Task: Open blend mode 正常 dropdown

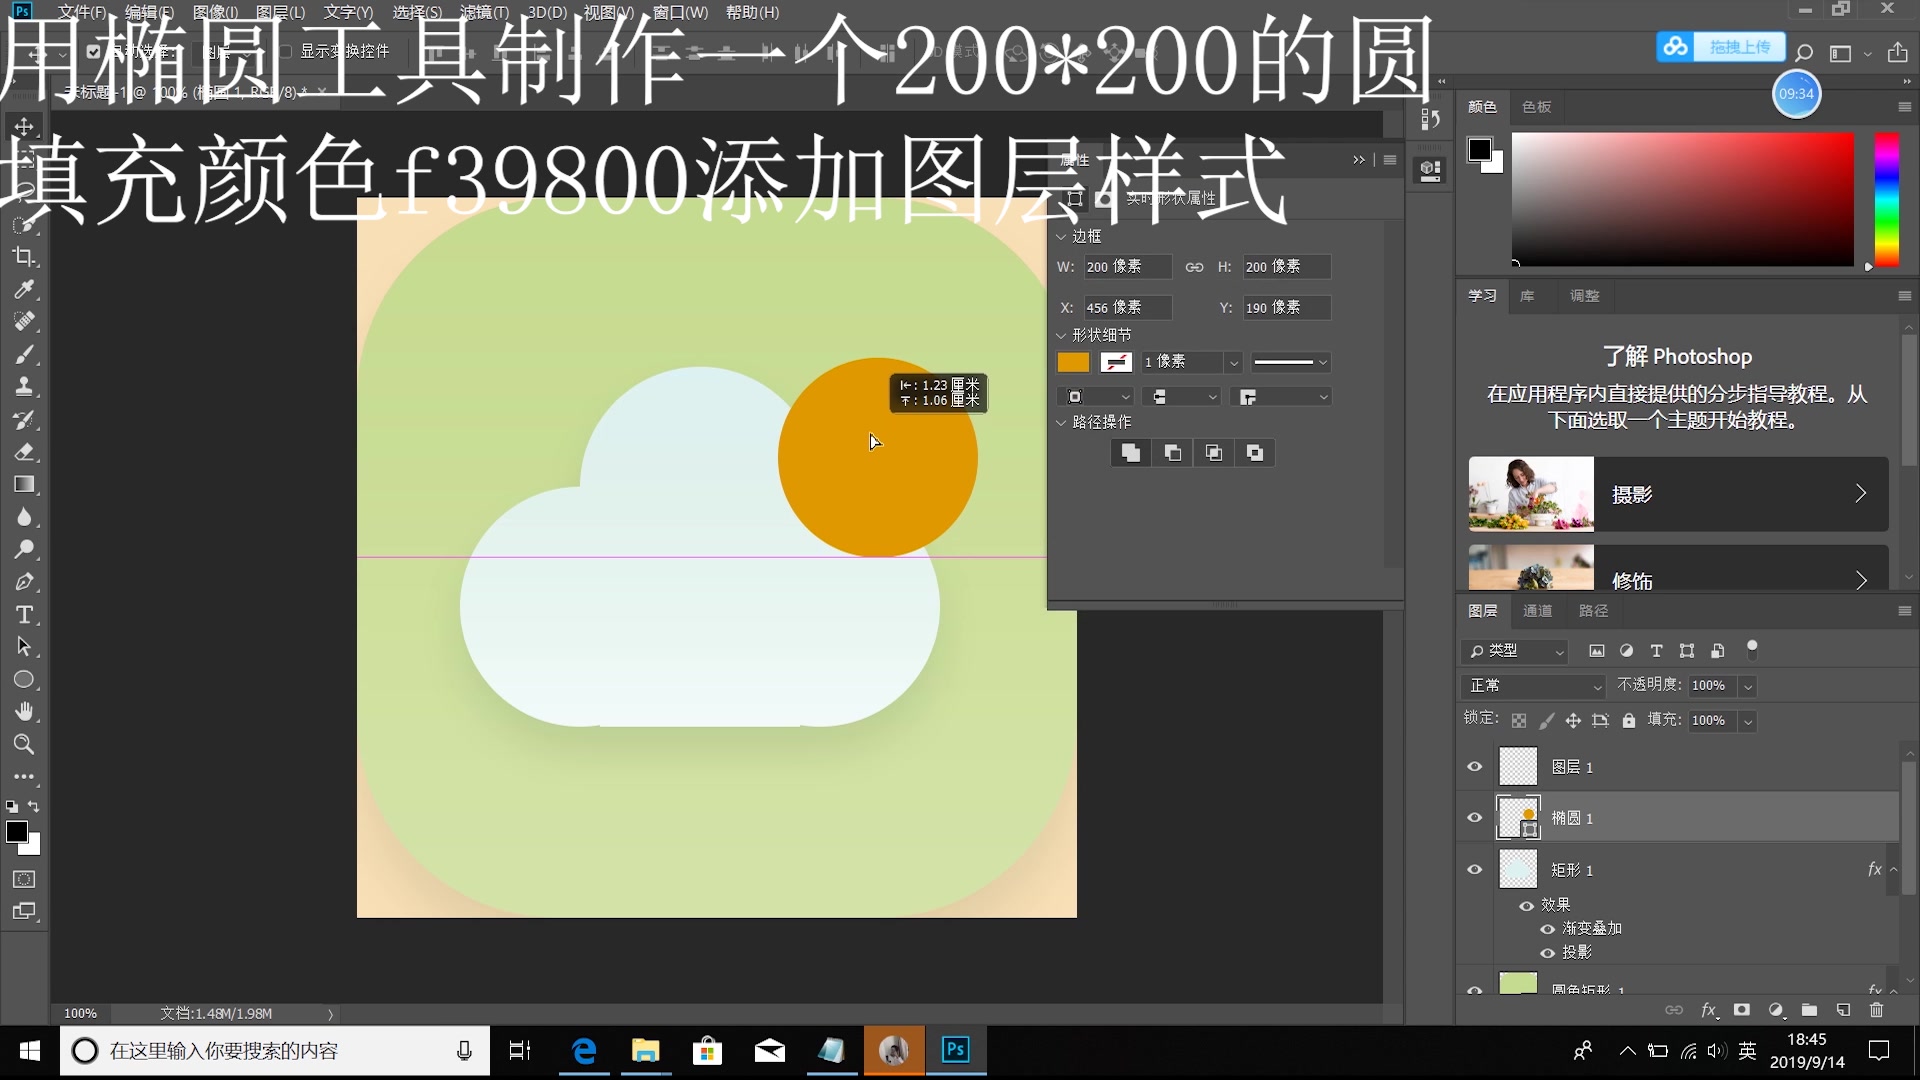Action: point(1534,686)
